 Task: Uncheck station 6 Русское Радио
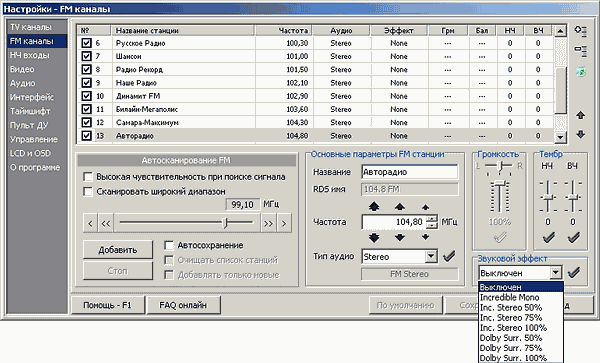(86, 43)
